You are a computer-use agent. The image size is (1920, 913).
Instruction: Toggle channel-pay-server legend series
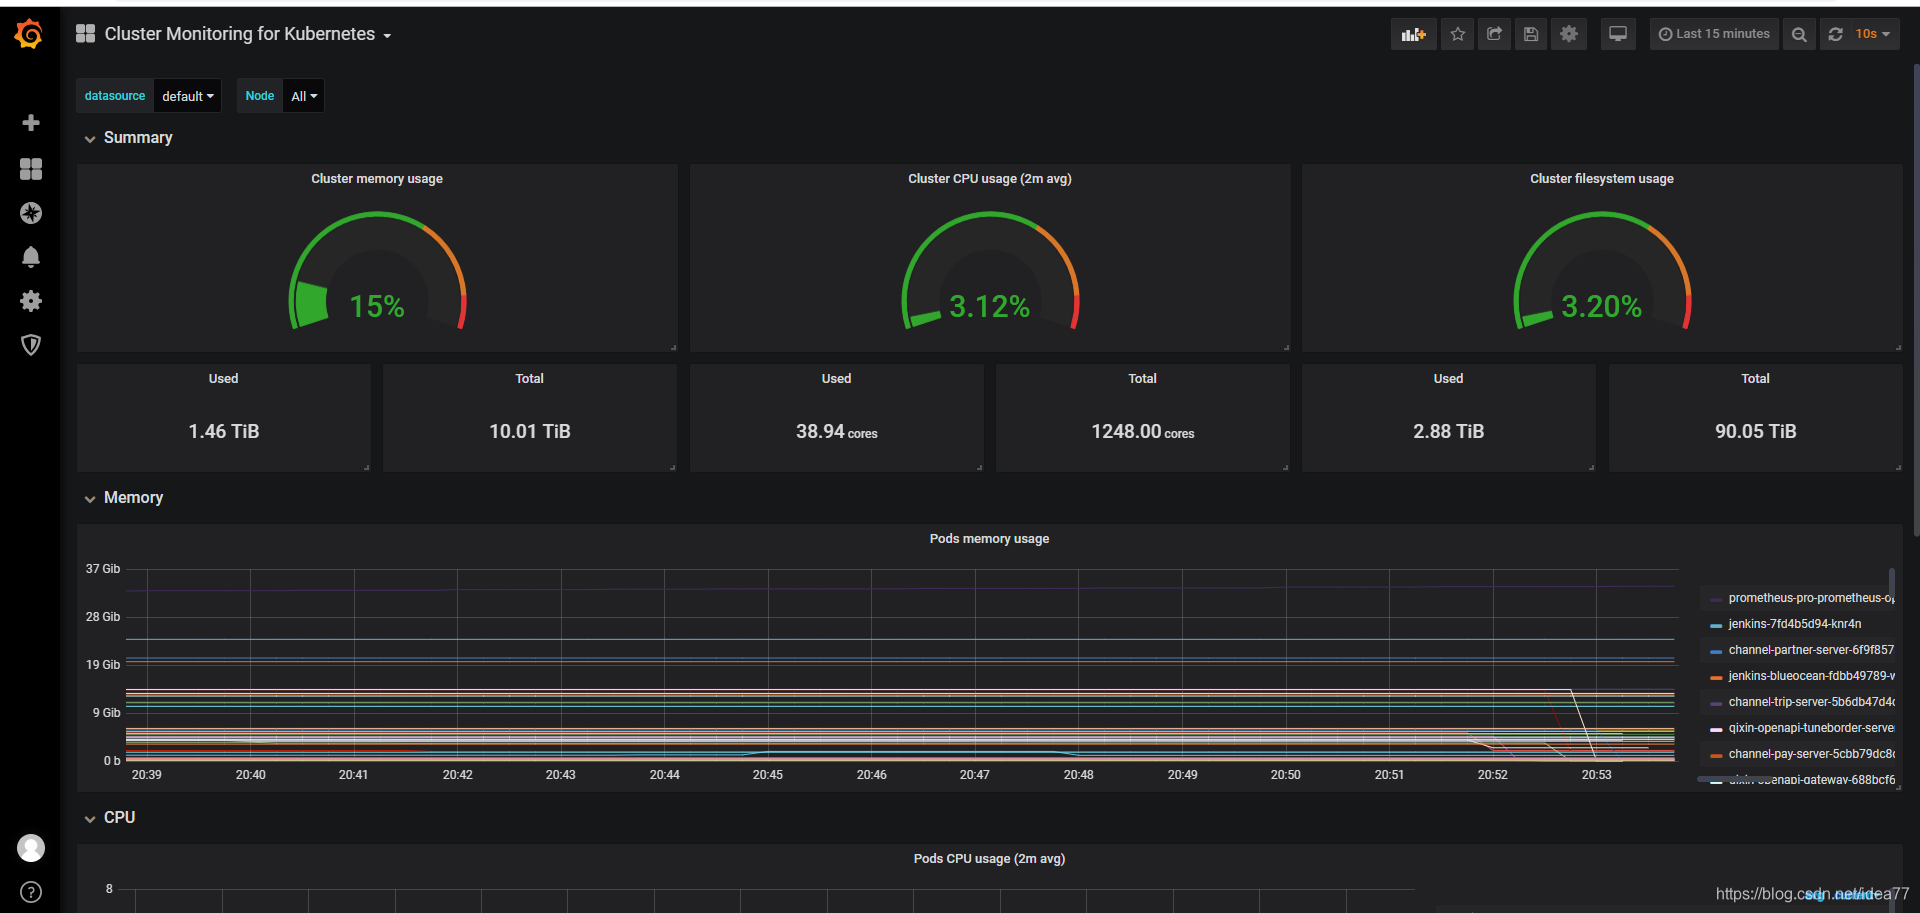pos(1811,754)
